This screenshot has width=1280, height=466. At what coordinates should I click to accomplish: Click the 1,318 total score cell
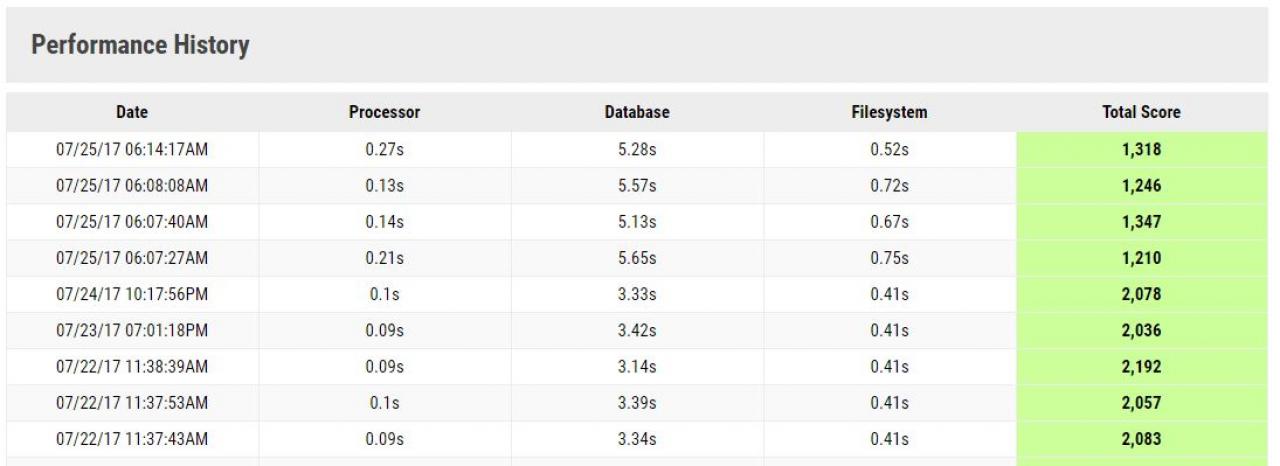point(1141,150)
